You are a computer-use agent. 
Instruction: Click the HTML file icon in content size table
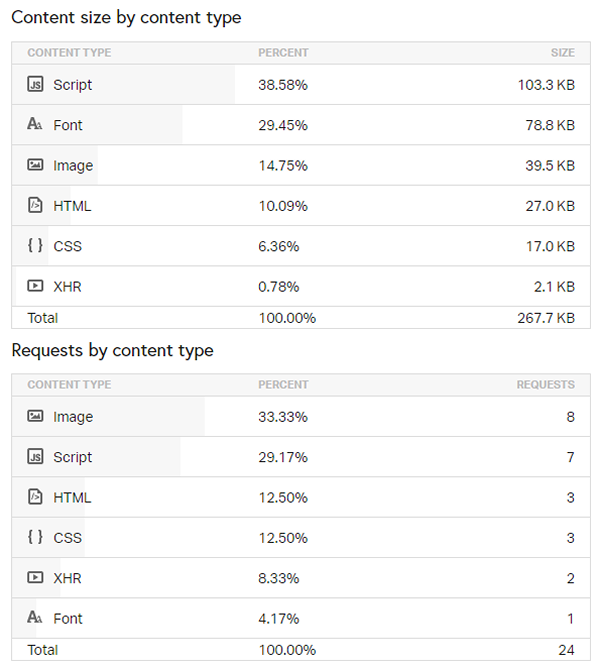[x=35, y=205]
